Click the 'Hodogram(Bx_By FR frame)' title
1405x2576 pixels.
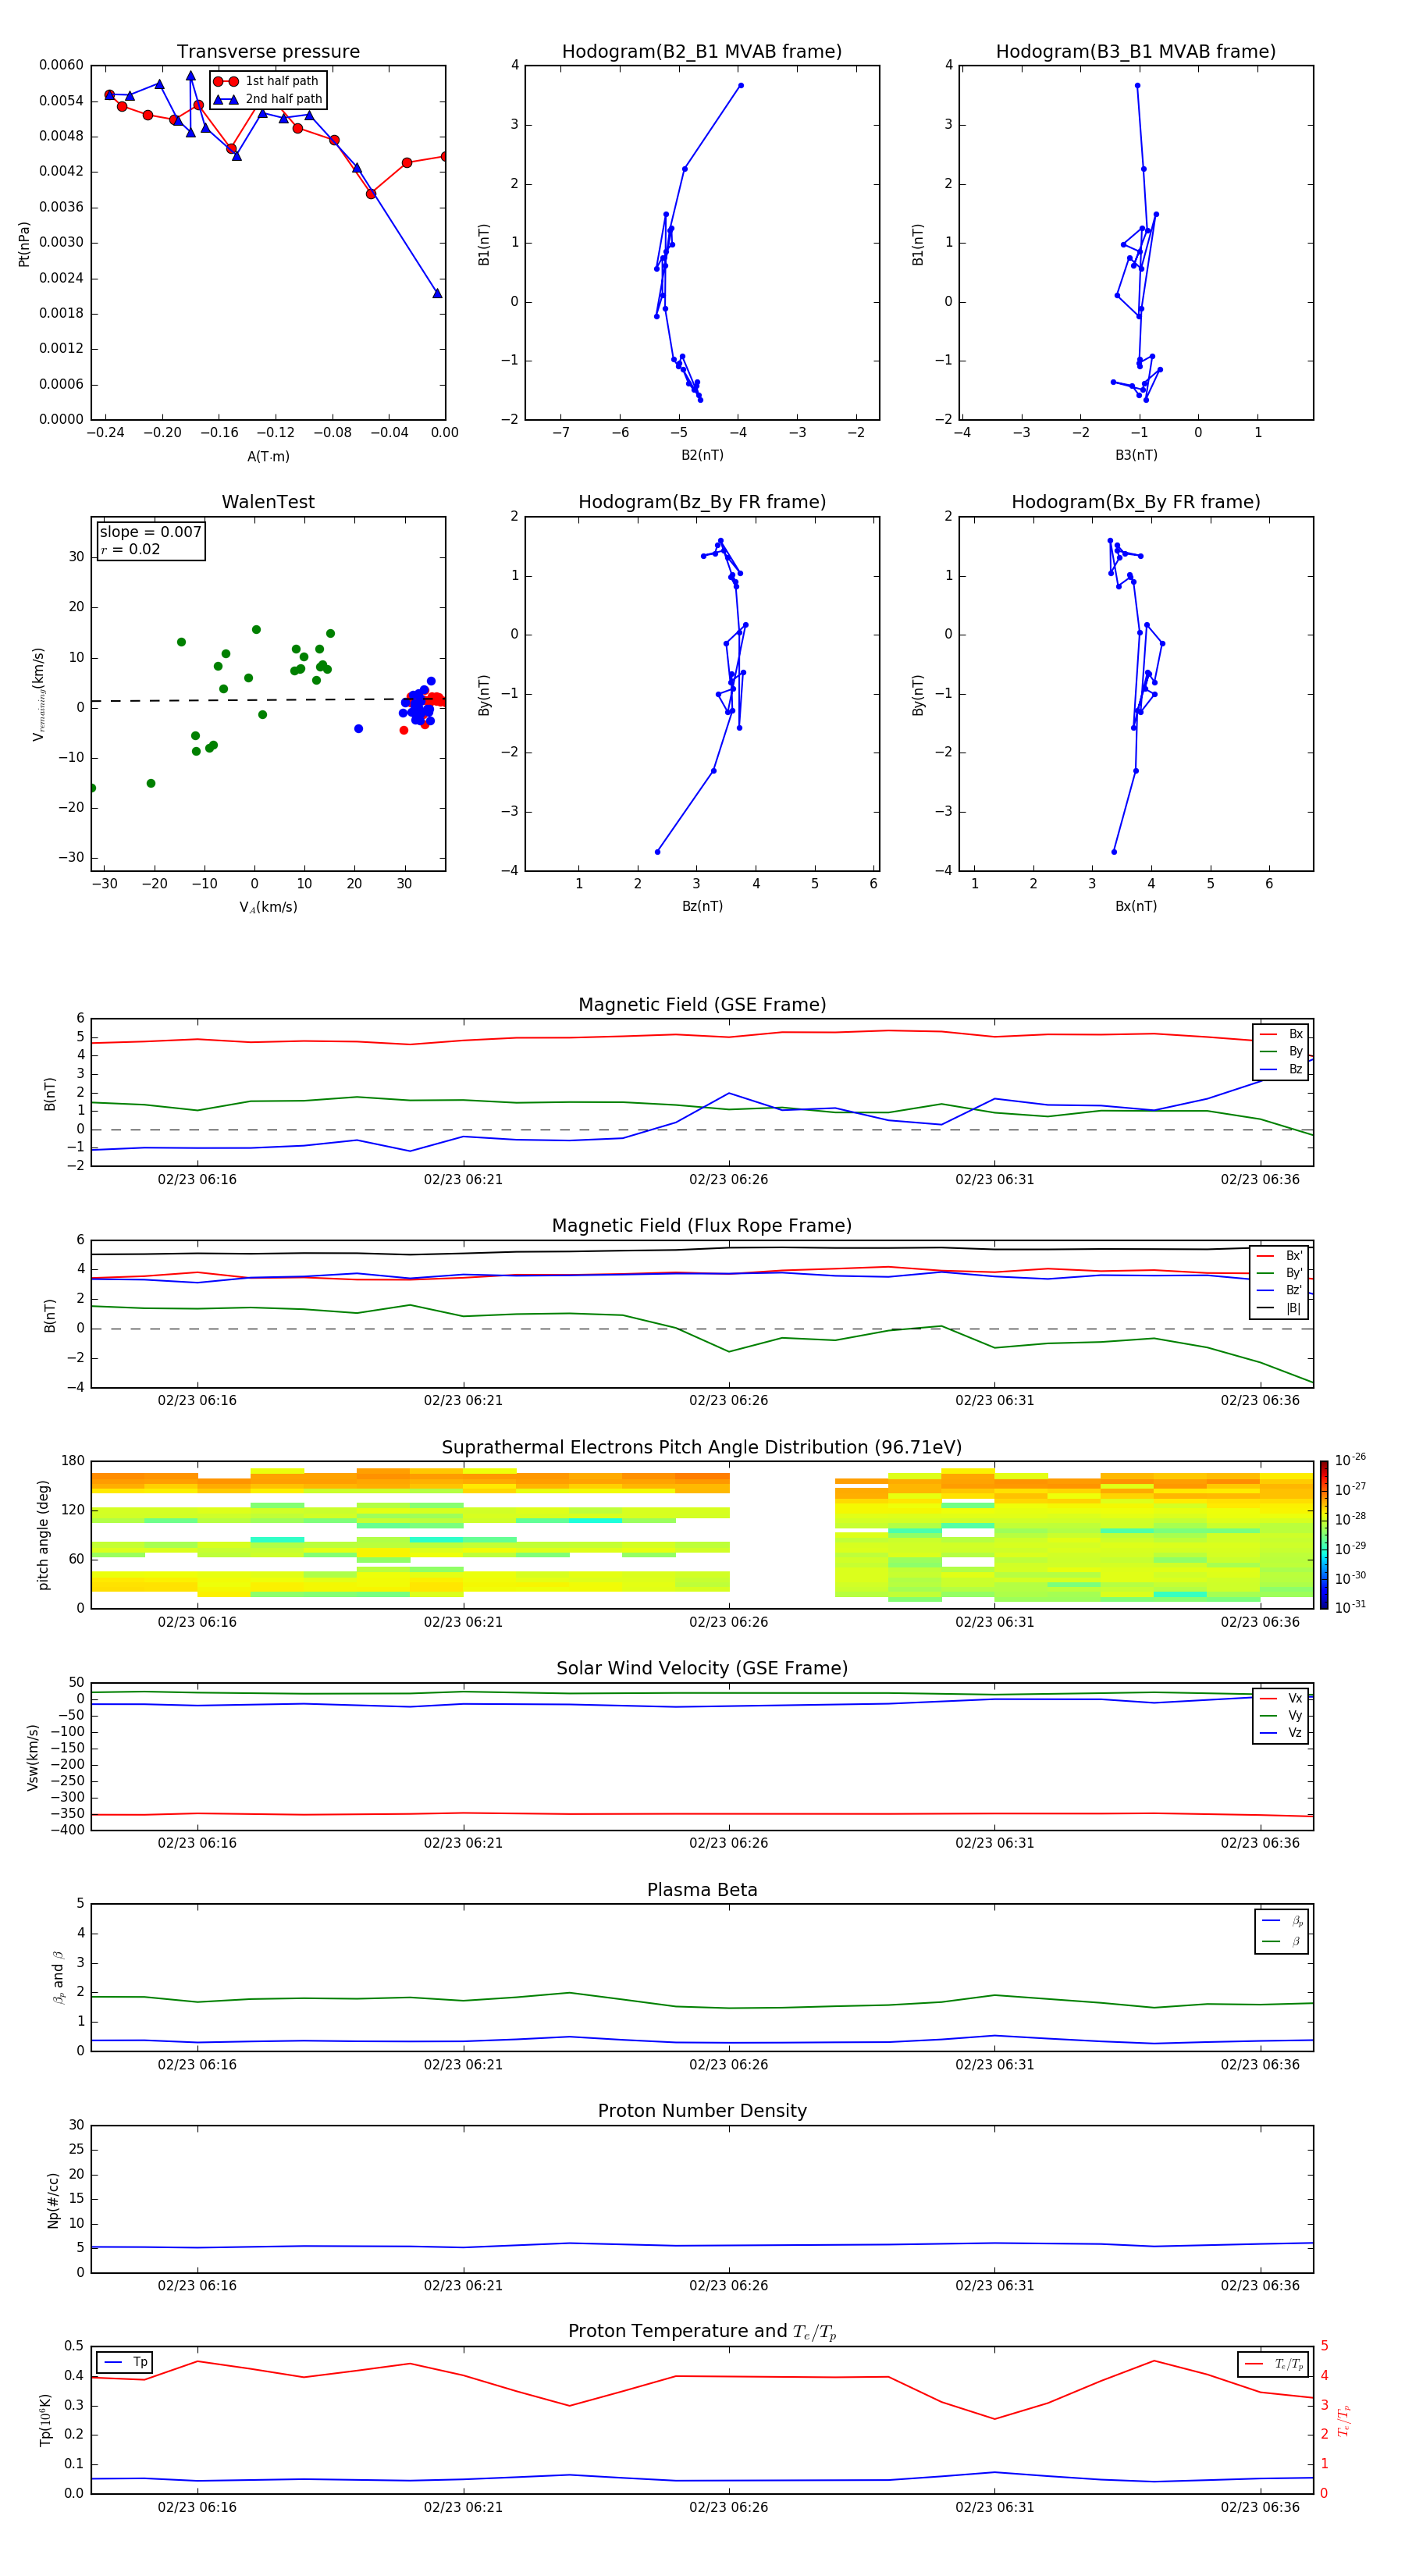tap(1136, 502)
